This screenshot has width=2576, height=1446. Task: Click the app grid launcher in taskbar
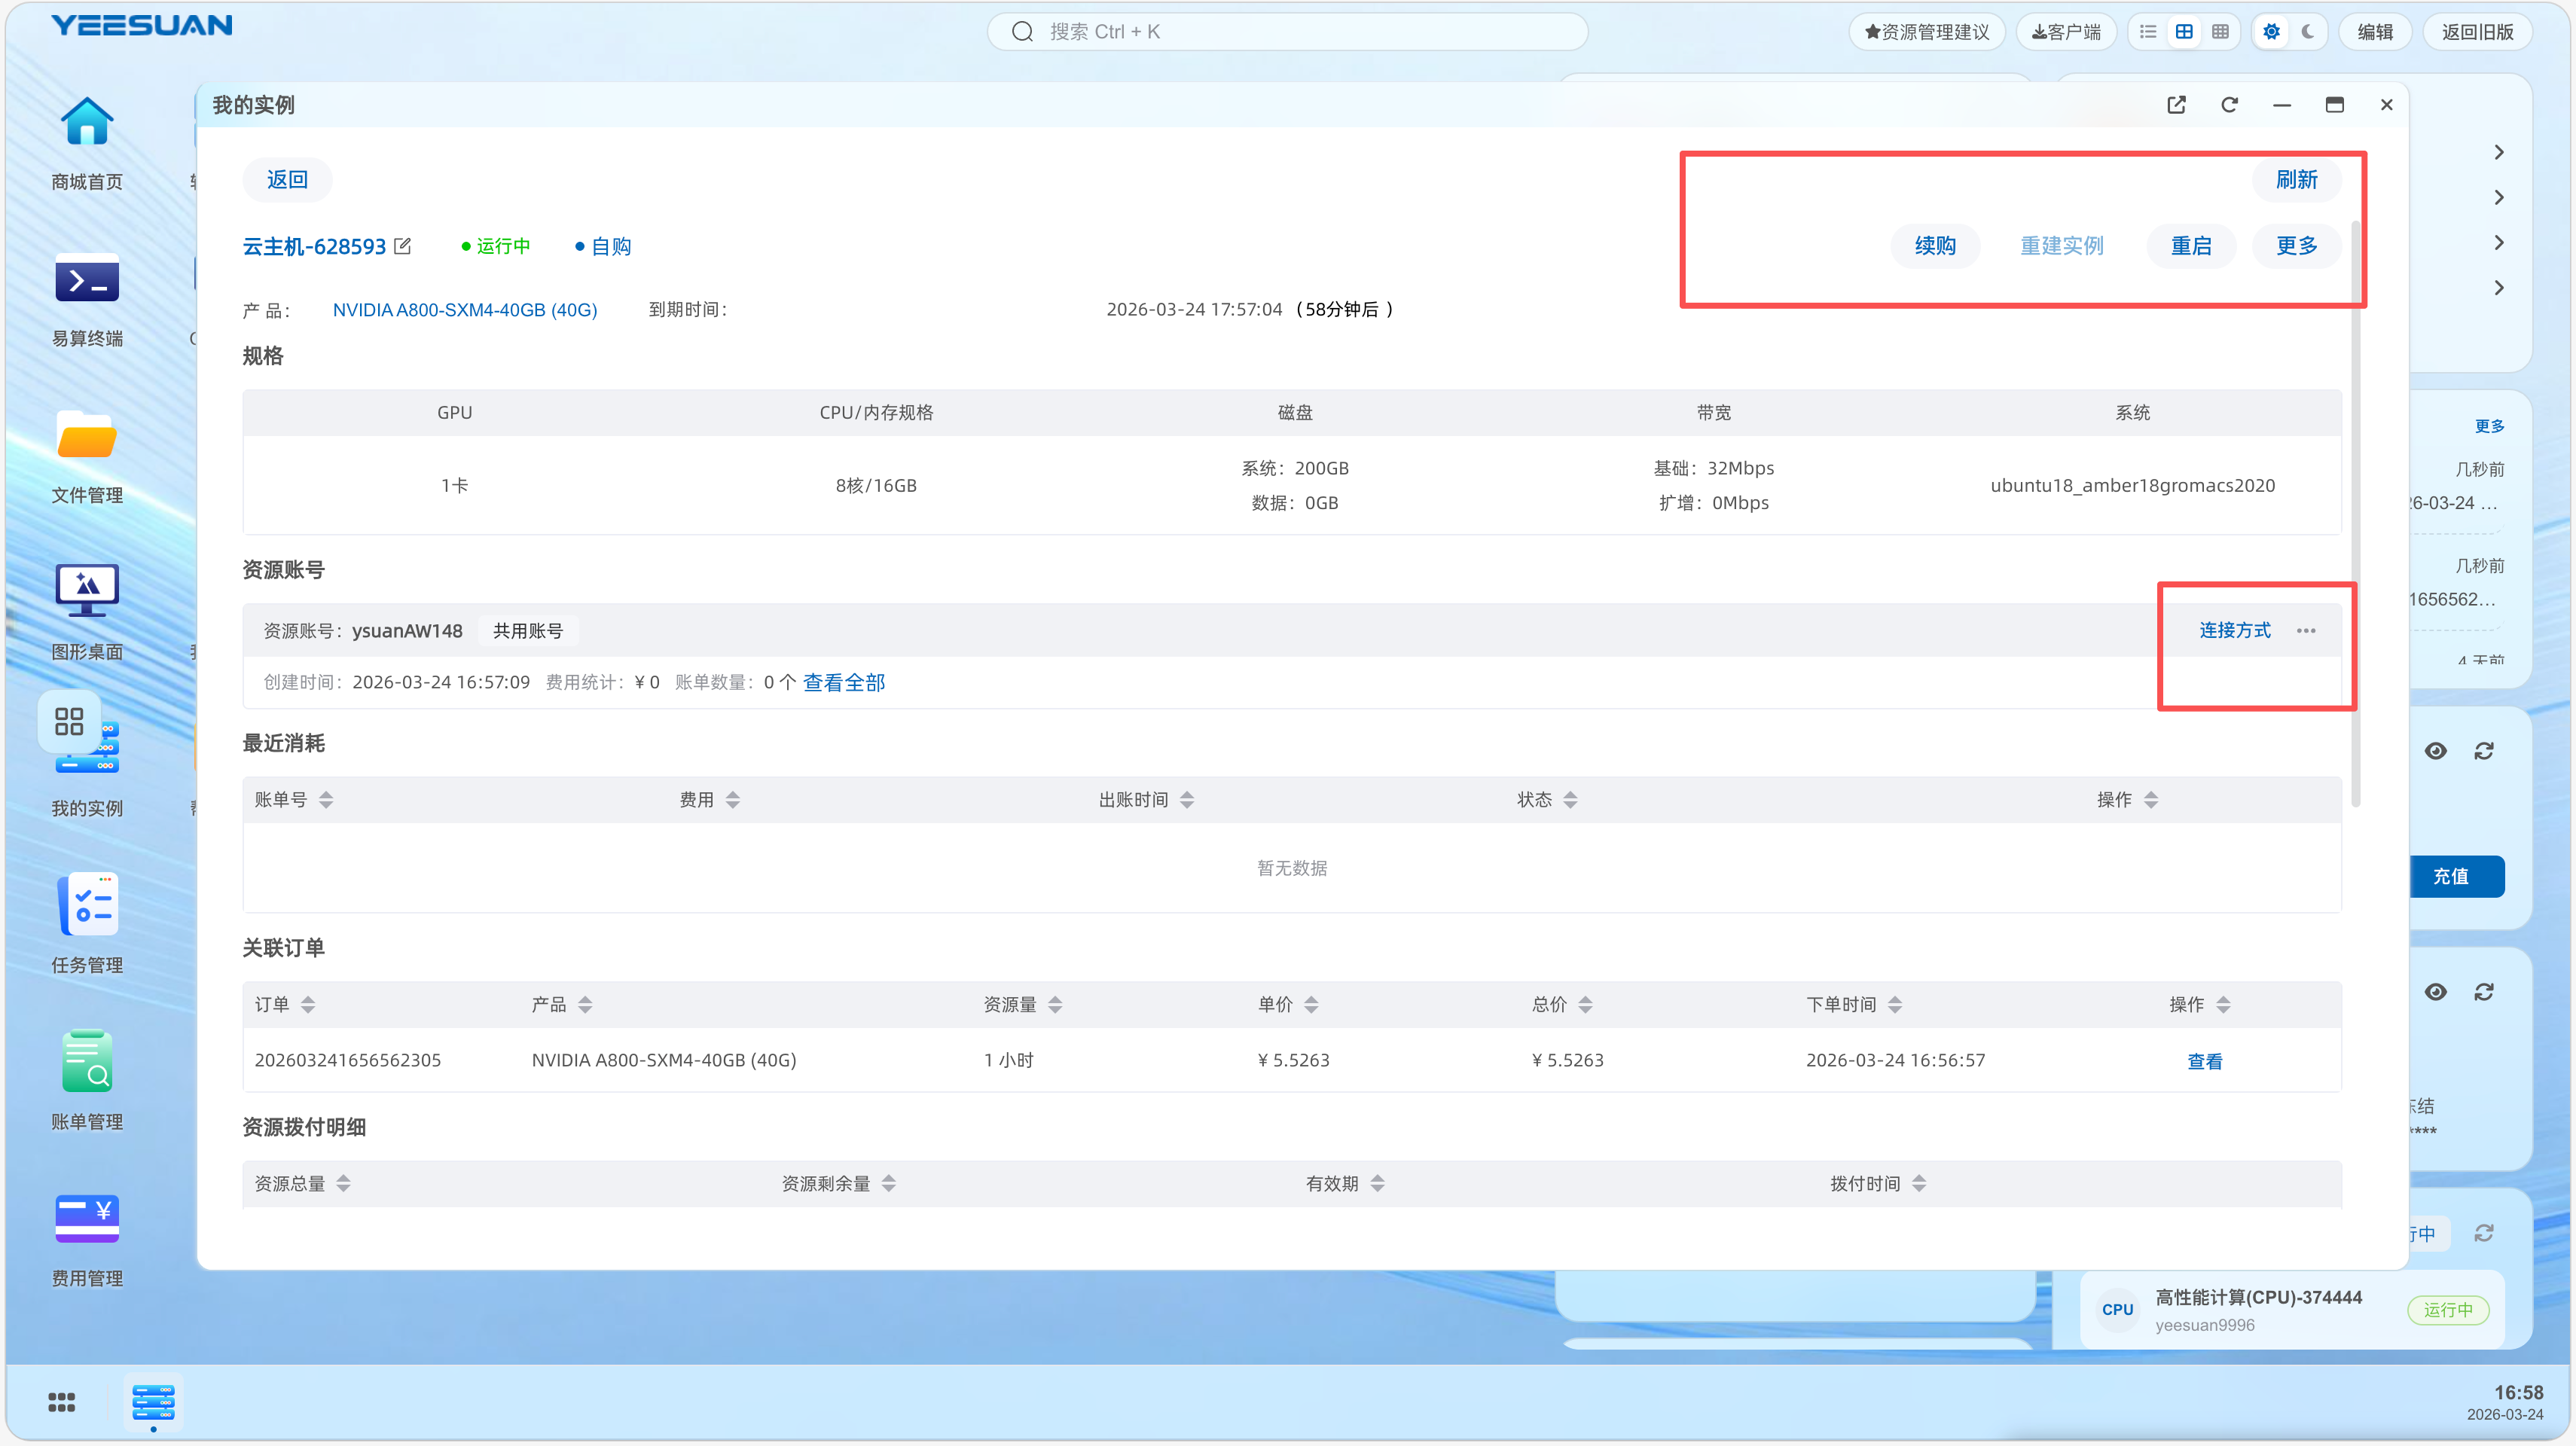[x=61, y=1402]
